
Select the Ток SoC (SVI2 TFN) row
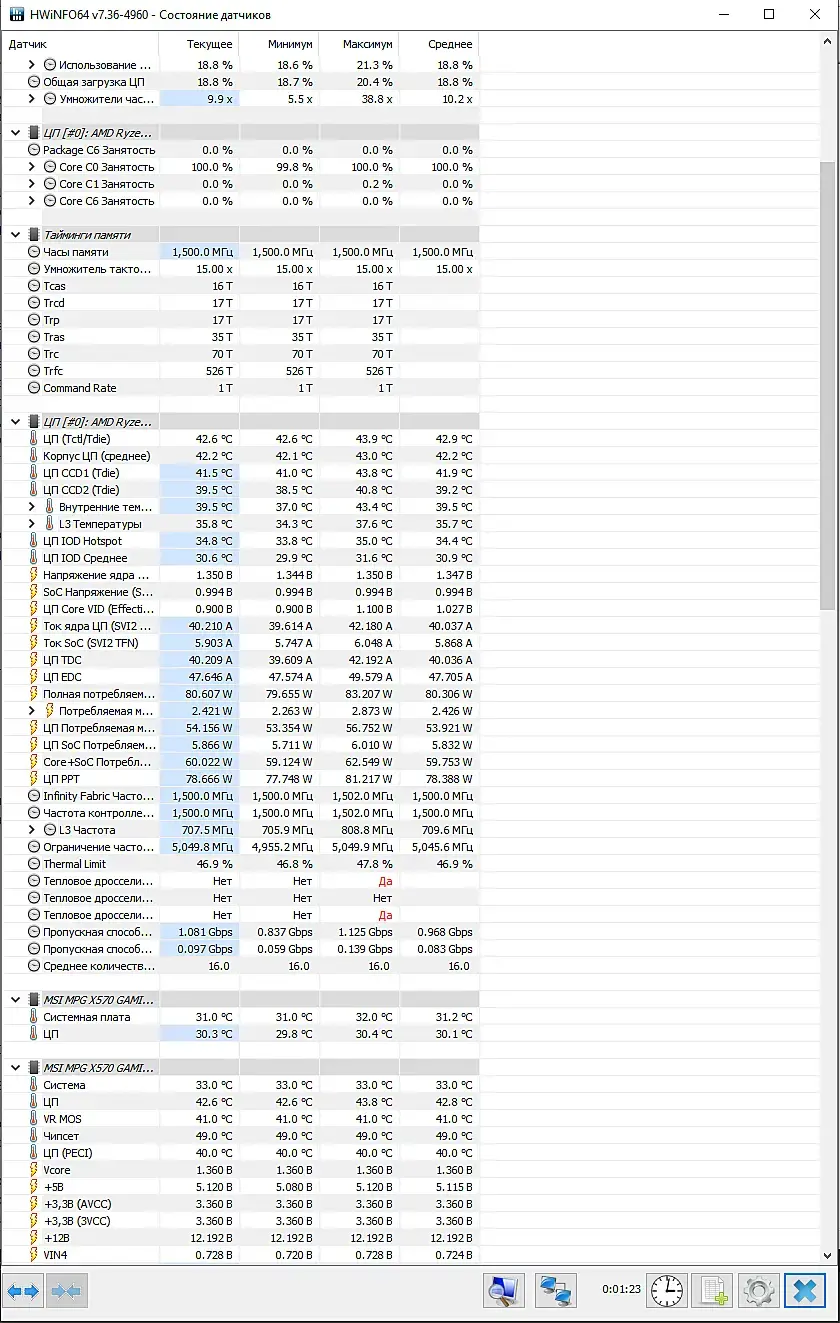pyautogui.click(x=240, y=643)
